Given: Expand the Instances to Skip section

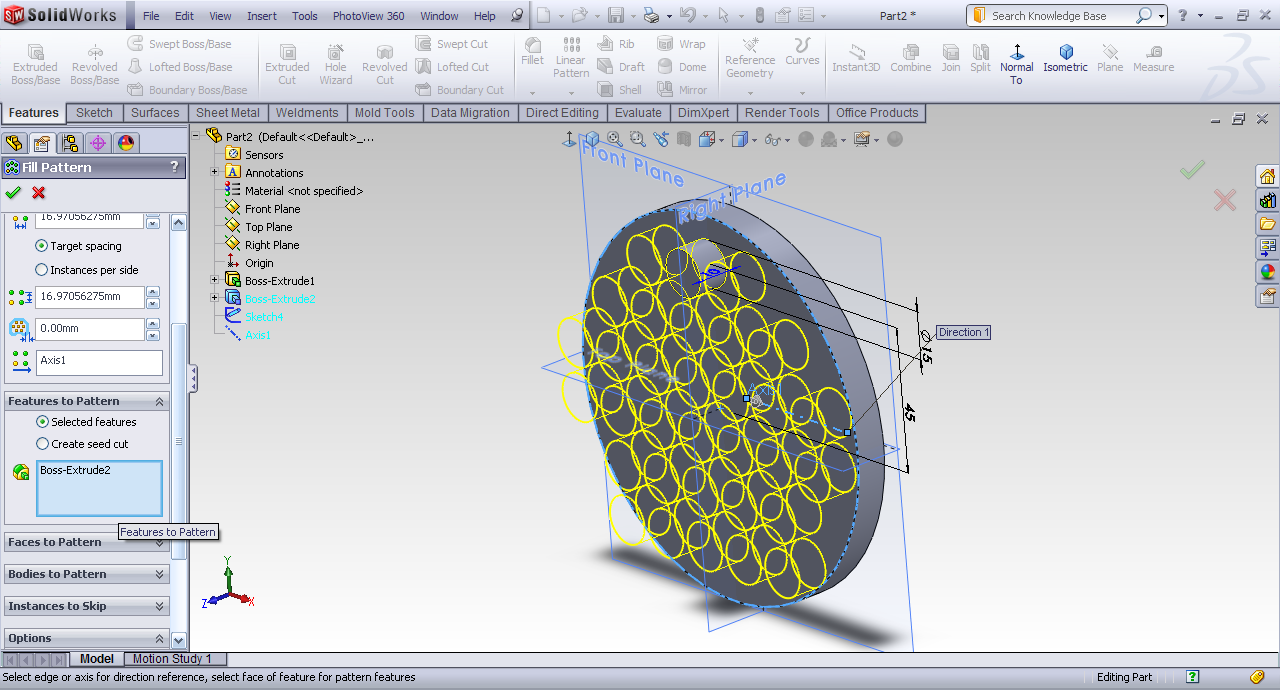Looking at the screenshot, I should point(159,606).
